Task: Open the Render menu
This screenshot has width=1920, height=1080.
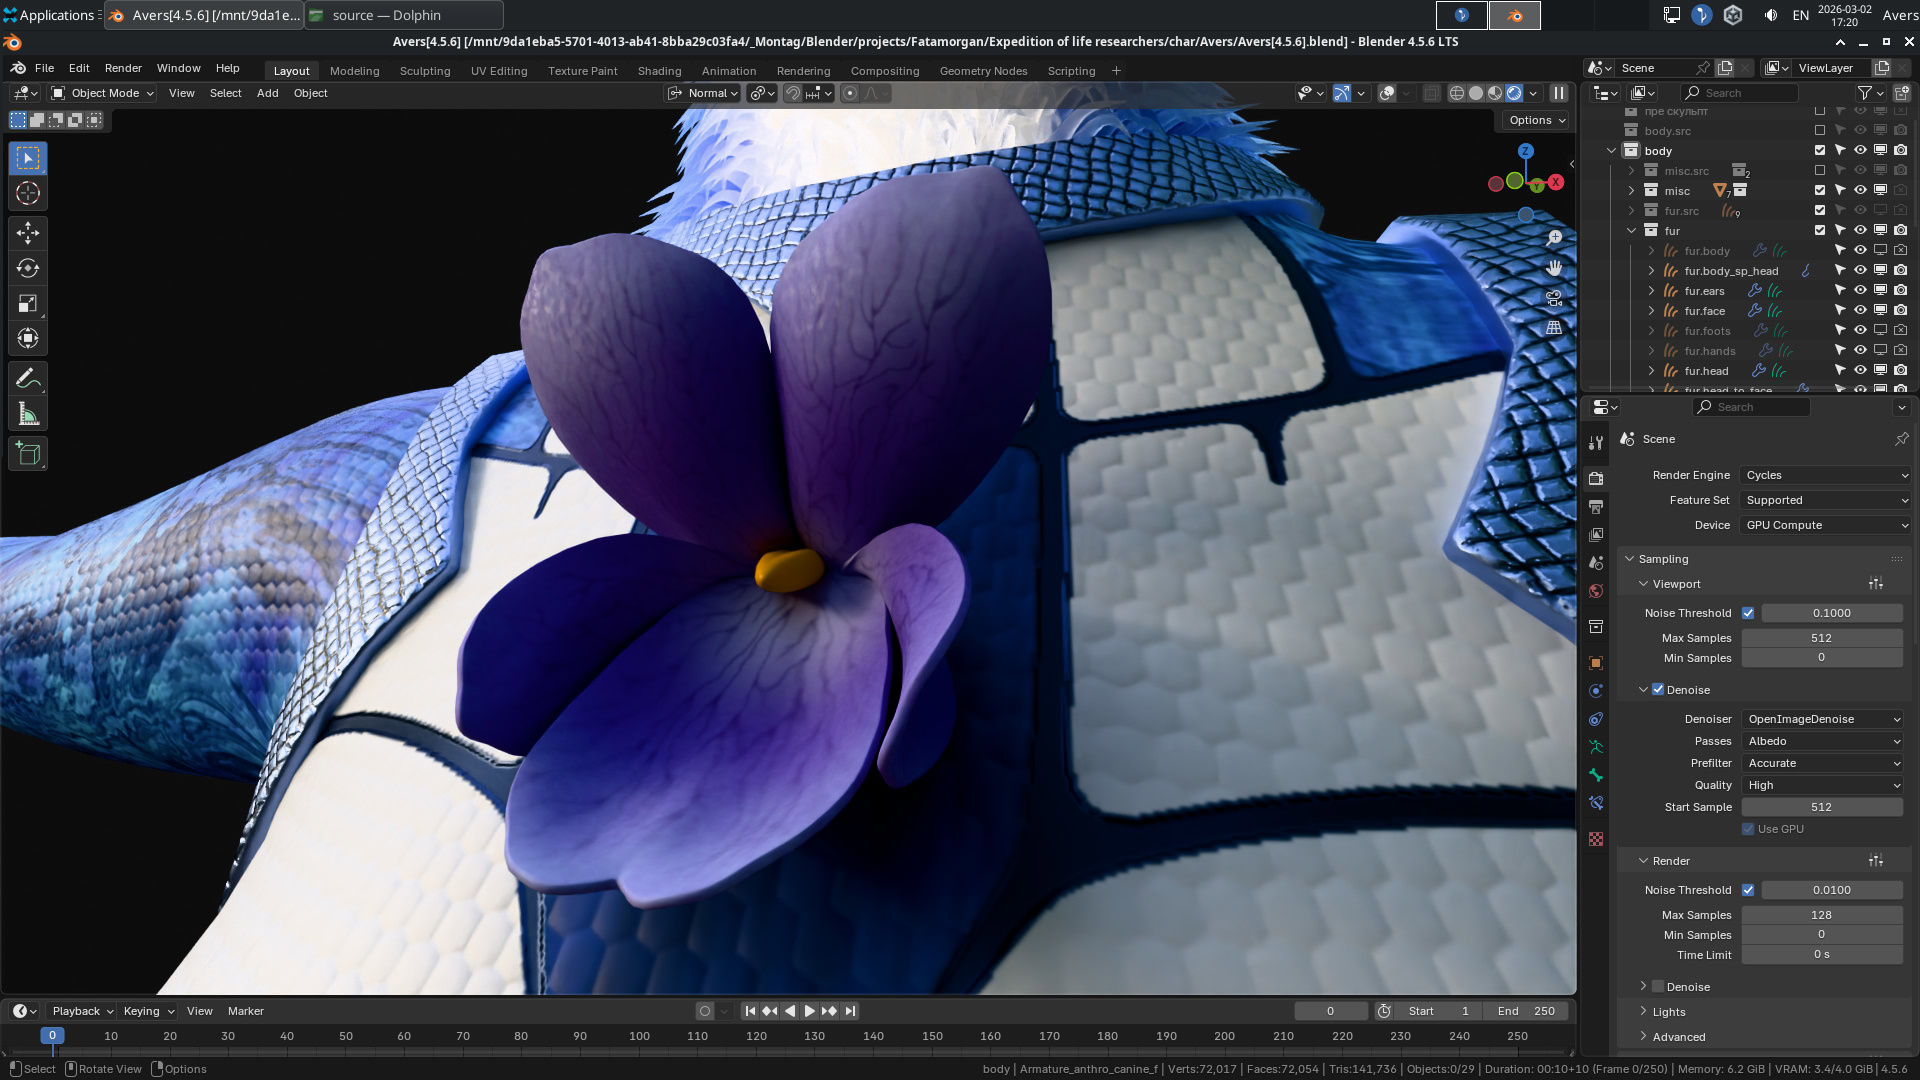Action: coord(123,68)
